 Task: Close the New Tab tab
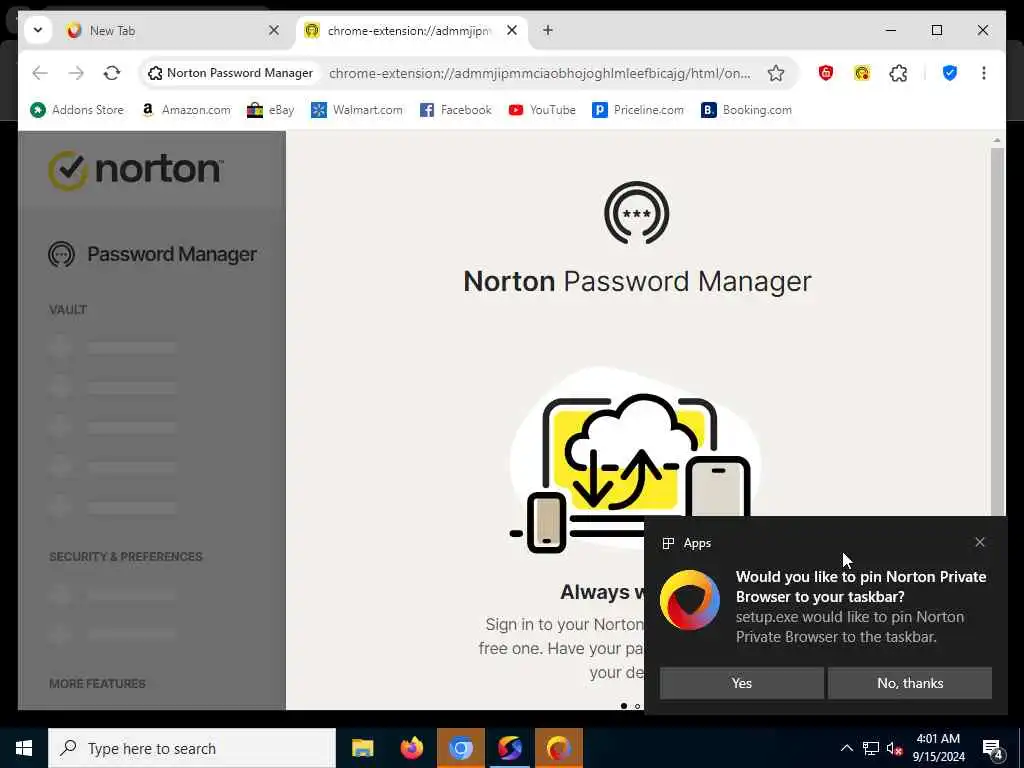[274, 30]
